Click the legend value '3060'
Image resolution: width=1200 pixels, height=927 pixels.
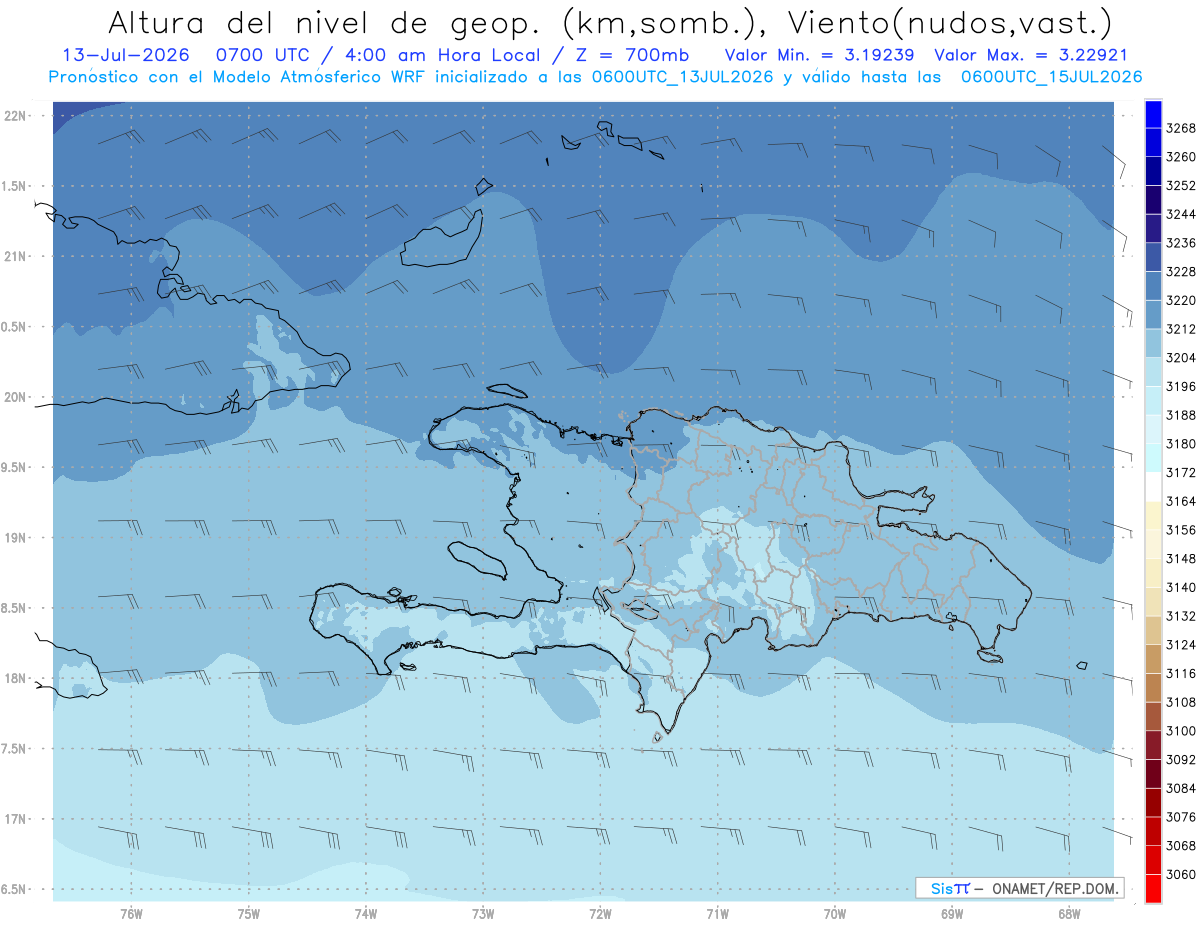click(x=1180, y=874)
